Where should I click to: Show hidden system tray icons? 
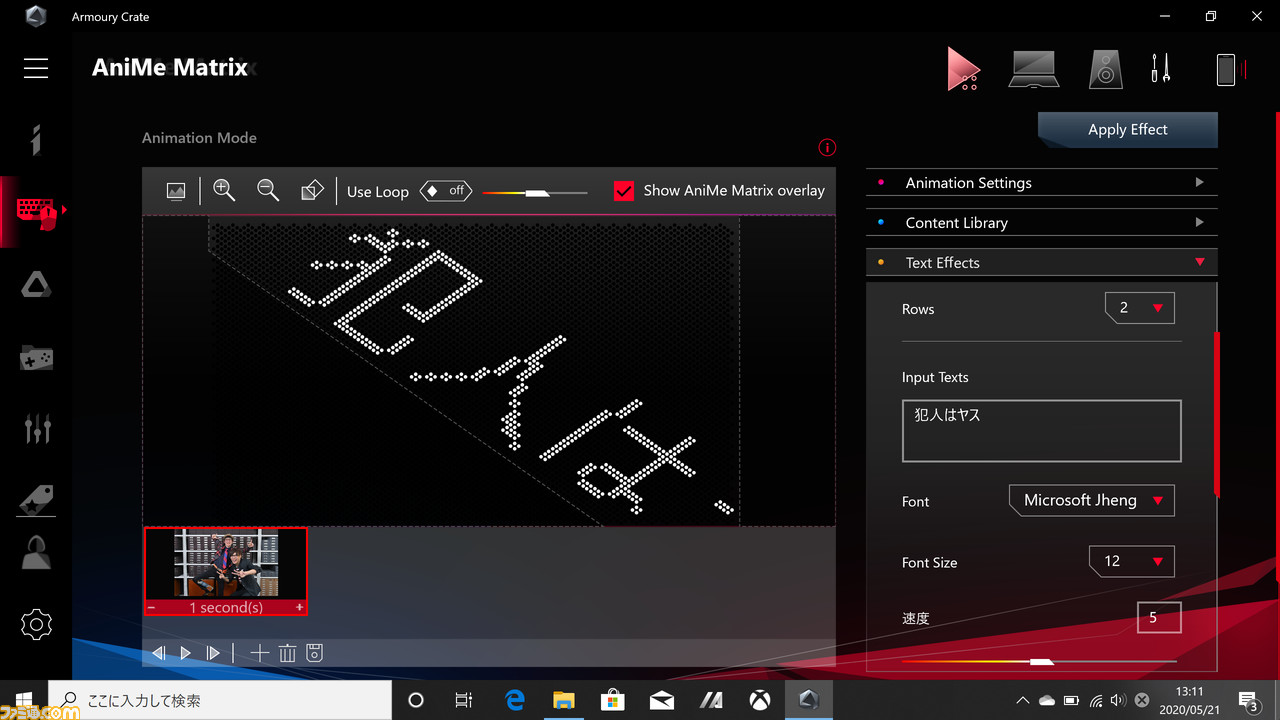(x=1022, y=701)
